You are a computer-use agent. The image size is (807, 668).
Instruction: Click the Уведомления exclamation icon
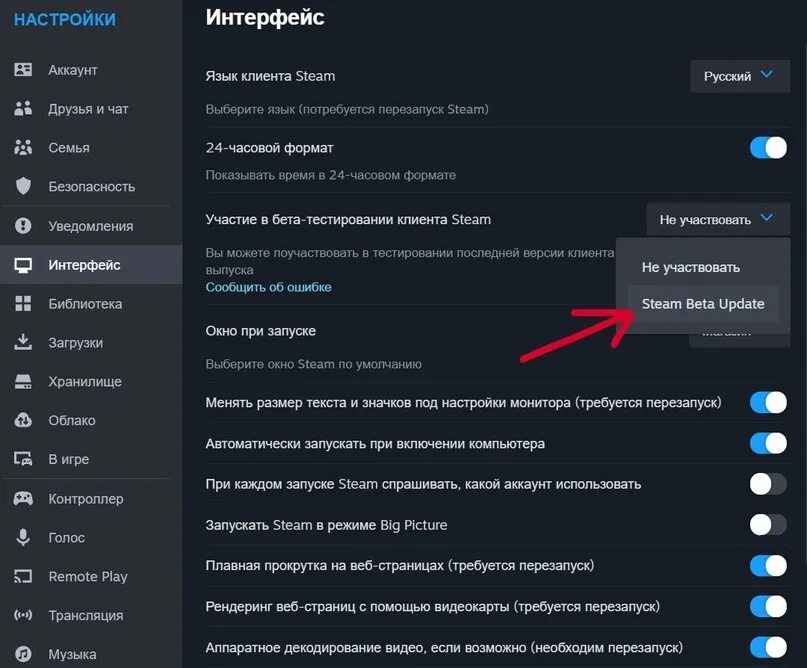click(23, 225)
